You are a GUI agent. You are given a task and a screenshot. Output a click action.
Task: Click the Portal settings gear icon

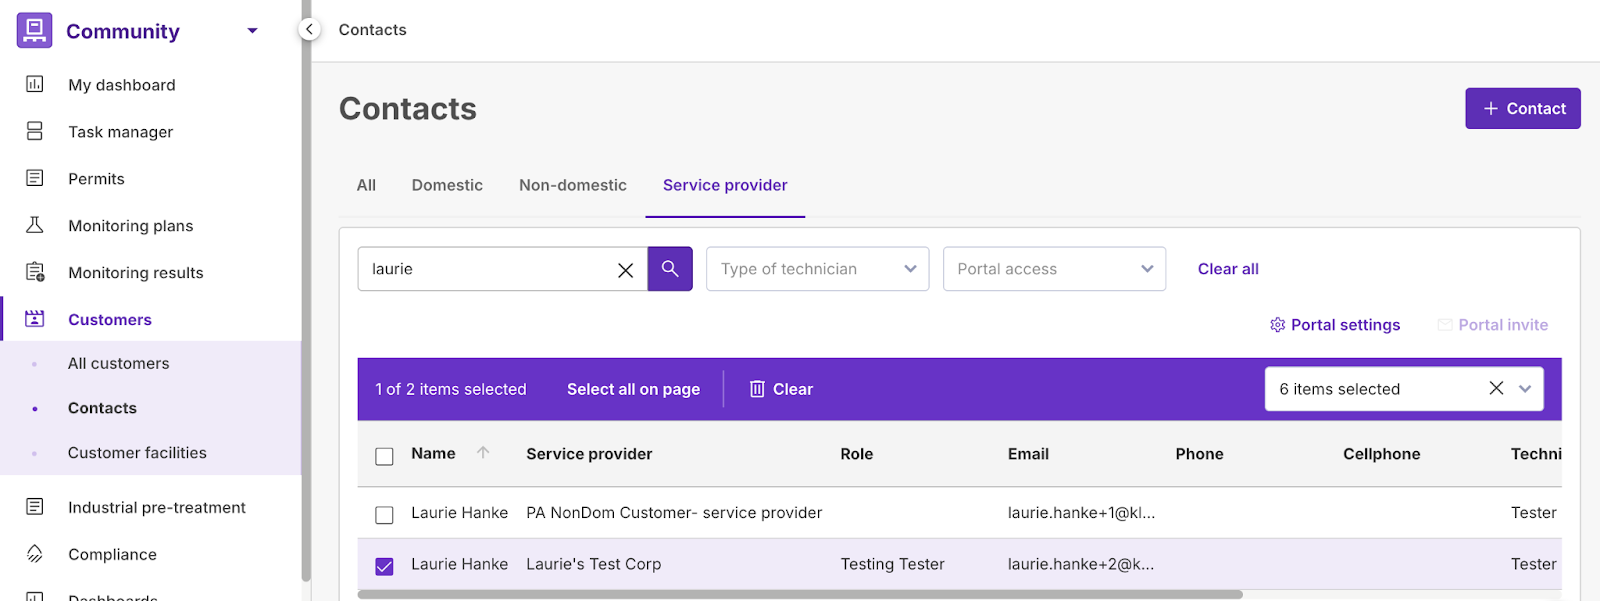tap(1277, 325)
